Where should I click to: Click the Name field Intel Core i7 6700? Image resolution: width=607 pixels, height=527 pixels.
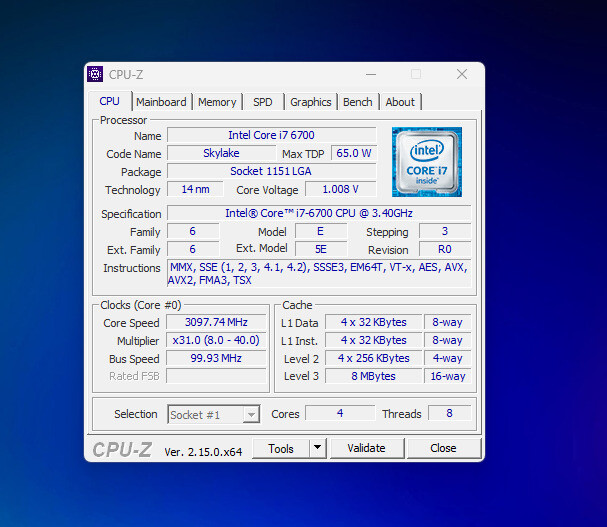coord(271,135)
